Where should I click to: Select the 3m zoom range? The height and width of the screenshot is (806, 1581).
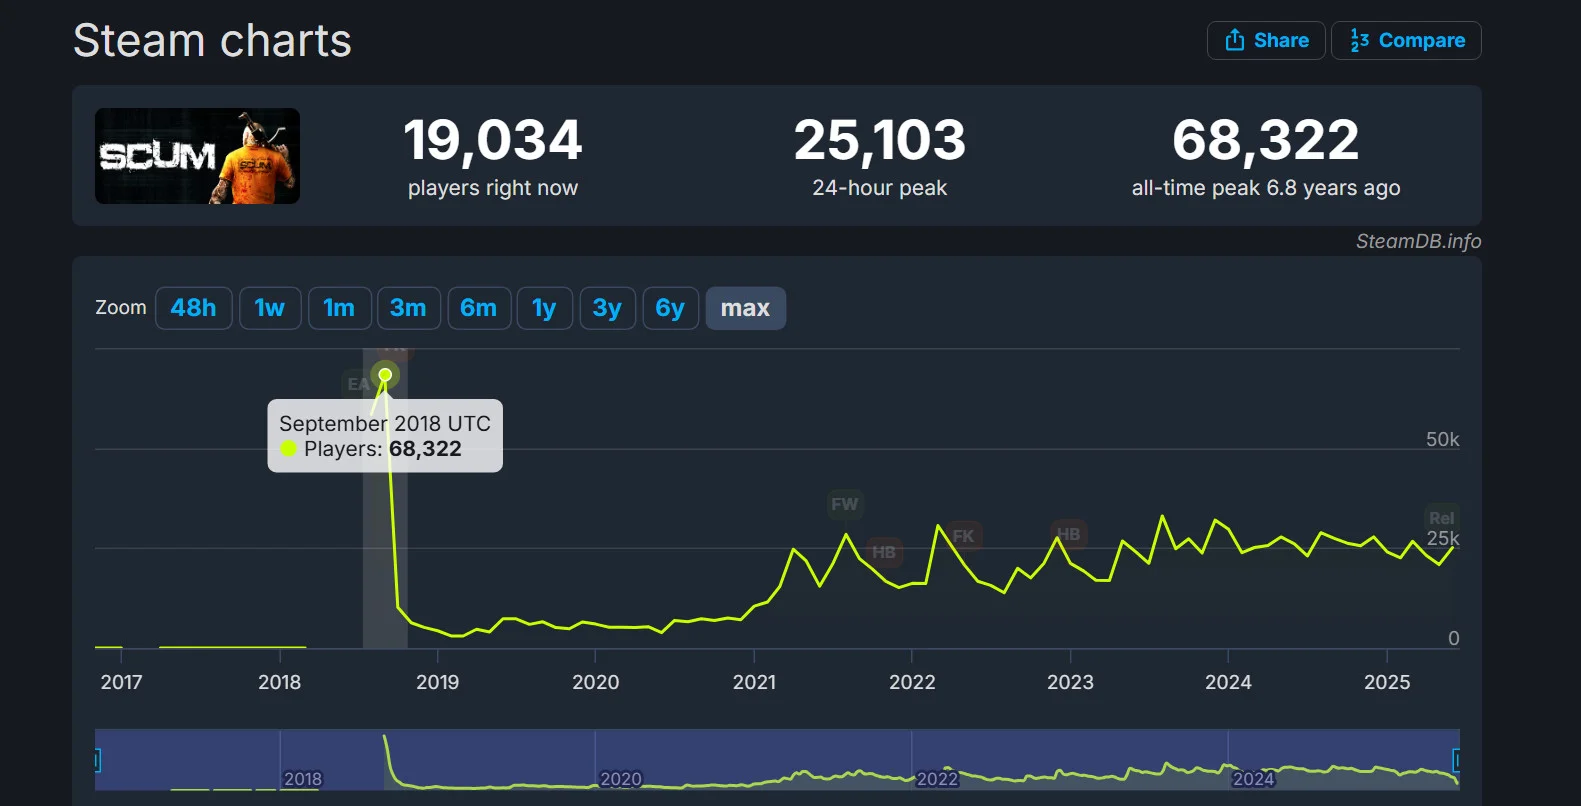pos(408,308)
